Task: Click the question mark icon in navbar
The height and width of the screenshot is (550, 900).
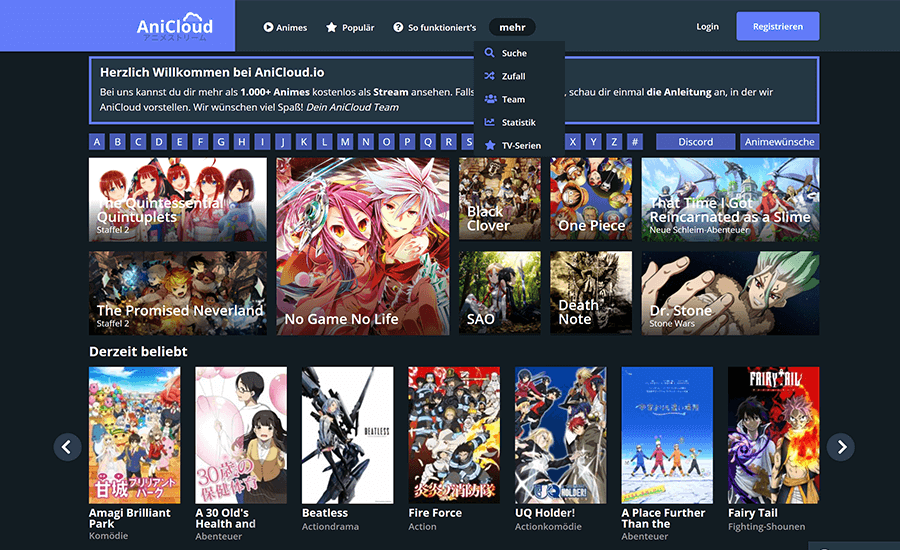Action: pyautogui.click(x=398, y=27)
